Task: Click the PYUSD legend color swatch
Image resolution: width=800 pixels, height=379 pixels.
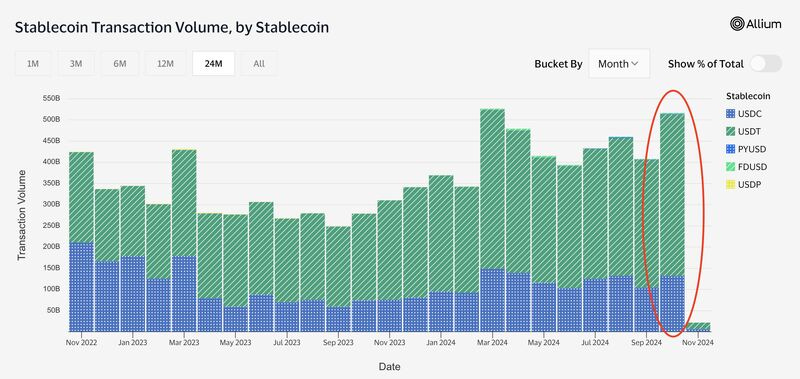Action: coord(731,149)
